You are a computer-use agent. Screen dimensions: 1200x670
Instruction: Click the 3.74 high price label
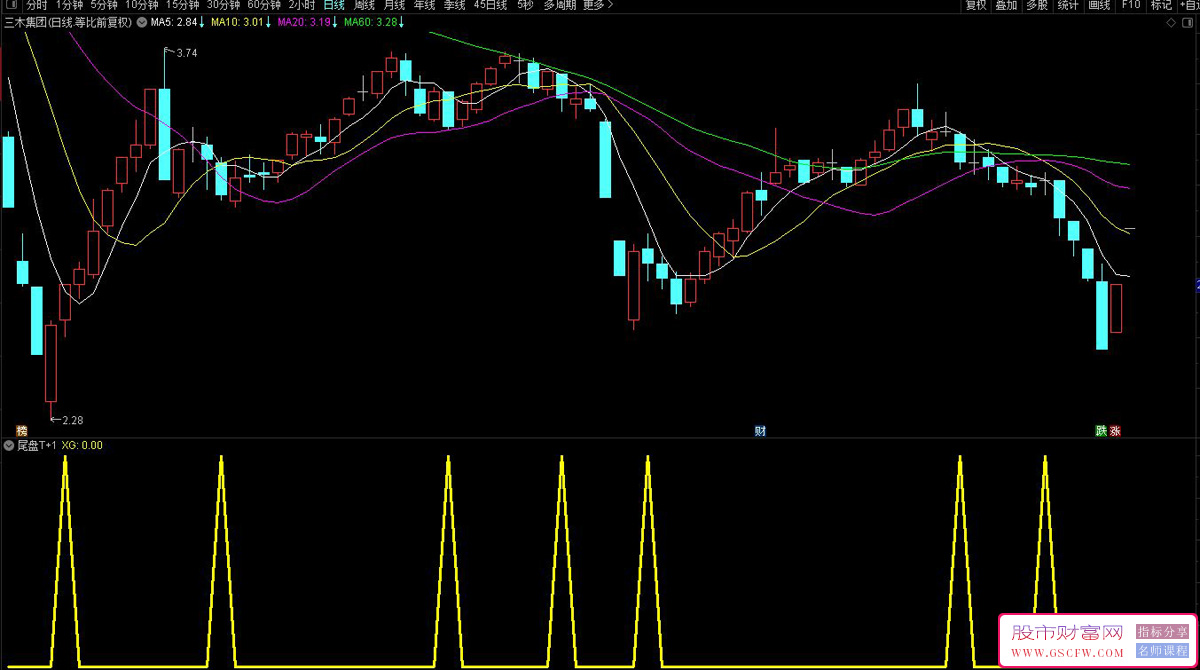[187, 53]
